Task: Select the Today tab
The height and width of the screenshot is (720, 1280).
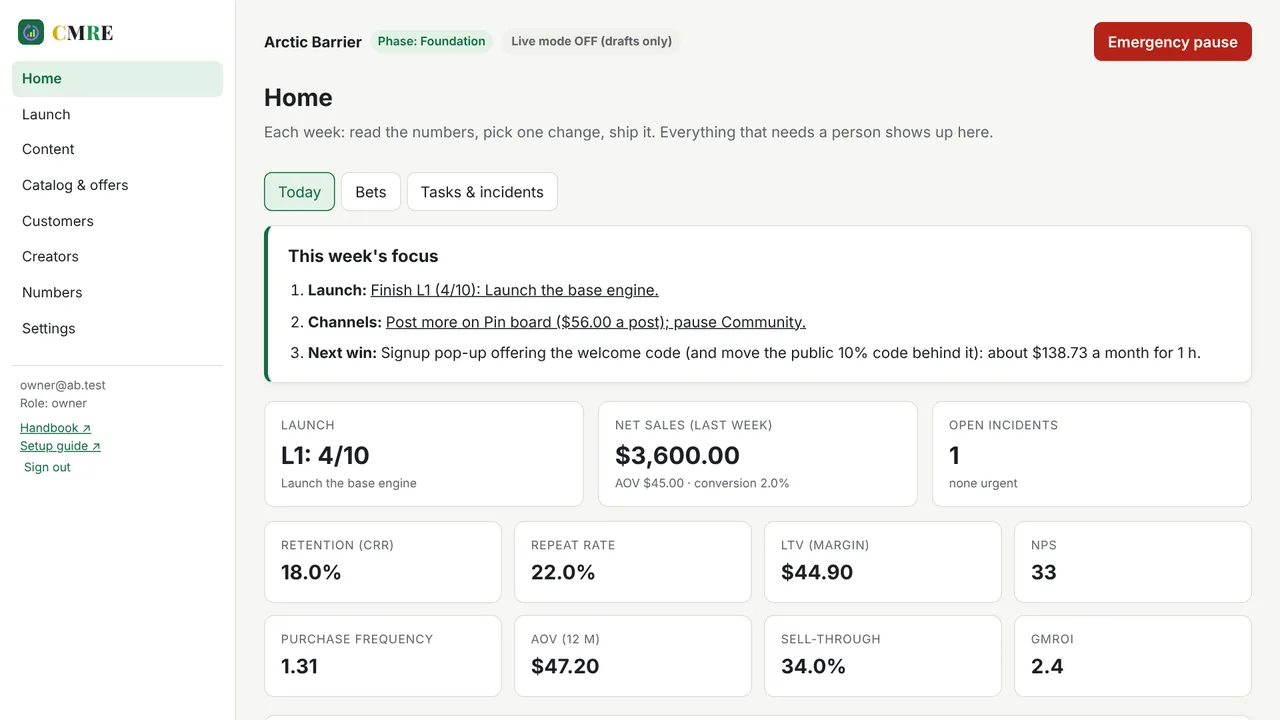Action: [299, 192]
